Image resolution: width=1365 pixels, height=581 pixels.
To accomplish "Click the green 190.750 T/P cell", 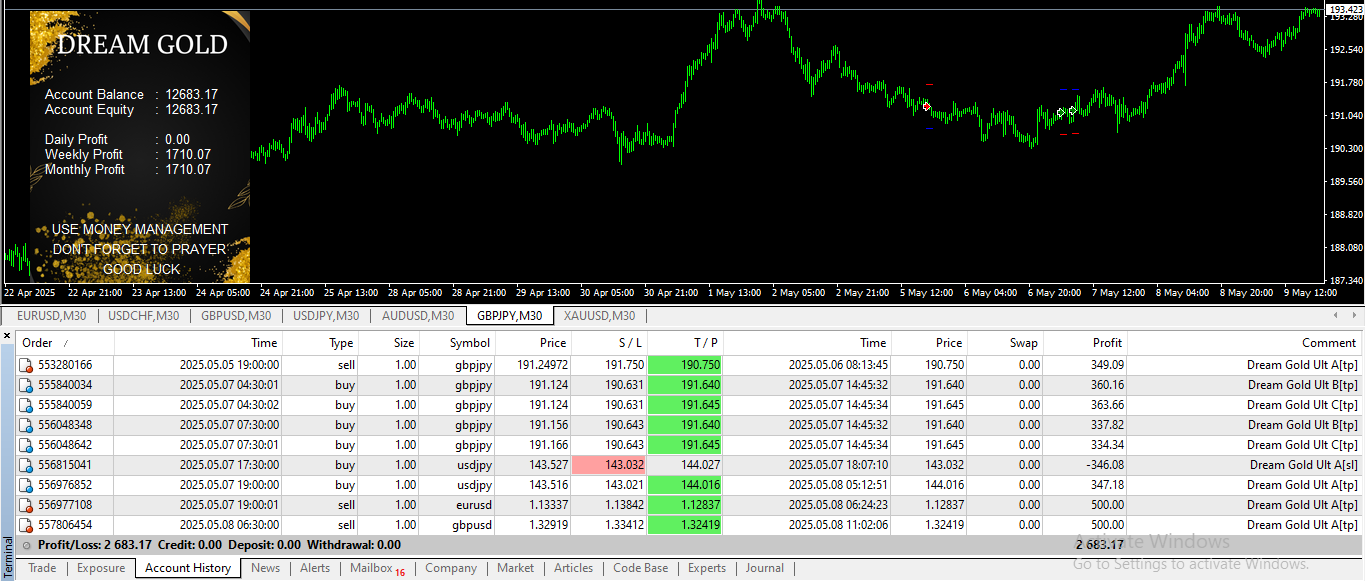I will (685, 365).
